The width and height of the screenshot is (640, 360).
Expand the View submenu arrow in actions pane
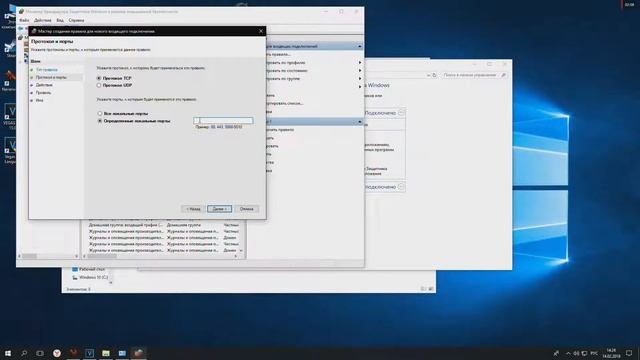[x=360, y=87]
